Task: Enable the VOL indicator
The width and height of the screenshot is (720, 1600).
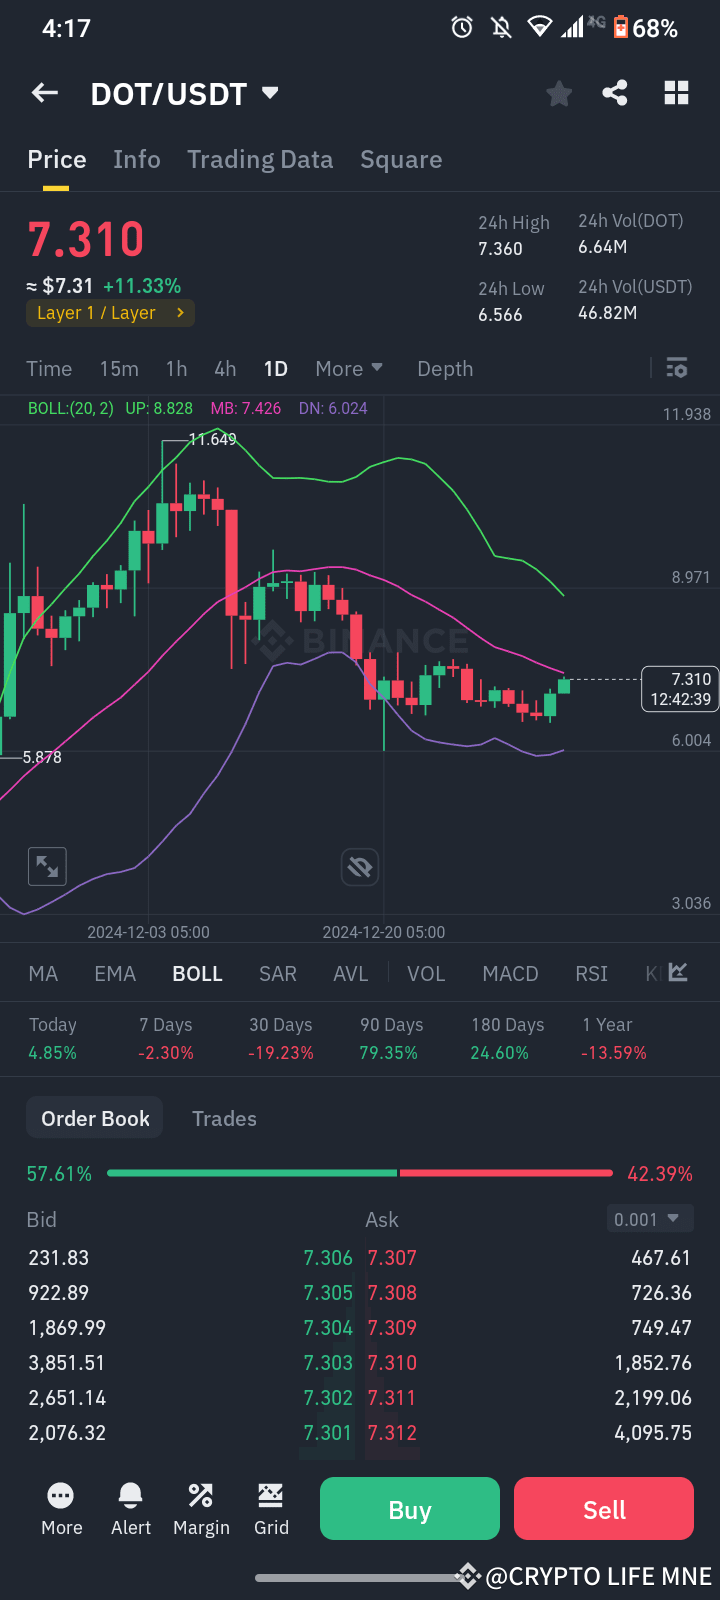Action: coord(426,973)
